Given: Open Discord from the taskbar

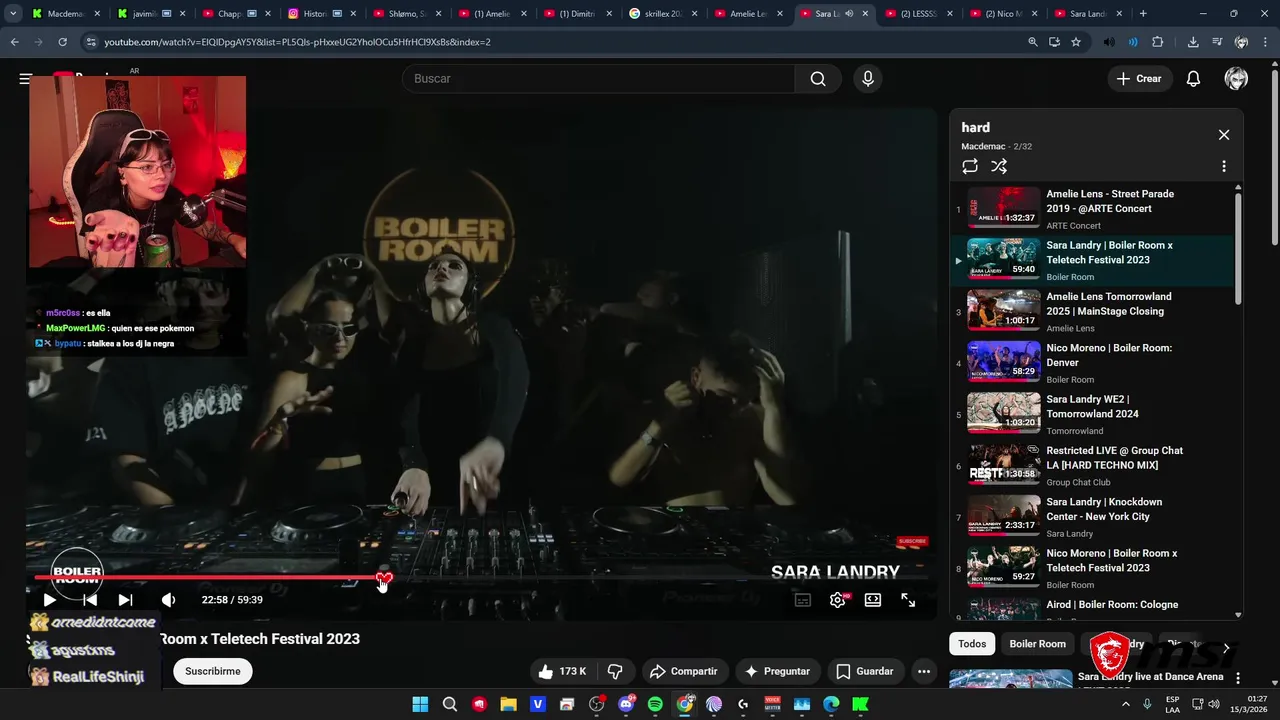Looking at the screenshot, I should coord(626,704).
